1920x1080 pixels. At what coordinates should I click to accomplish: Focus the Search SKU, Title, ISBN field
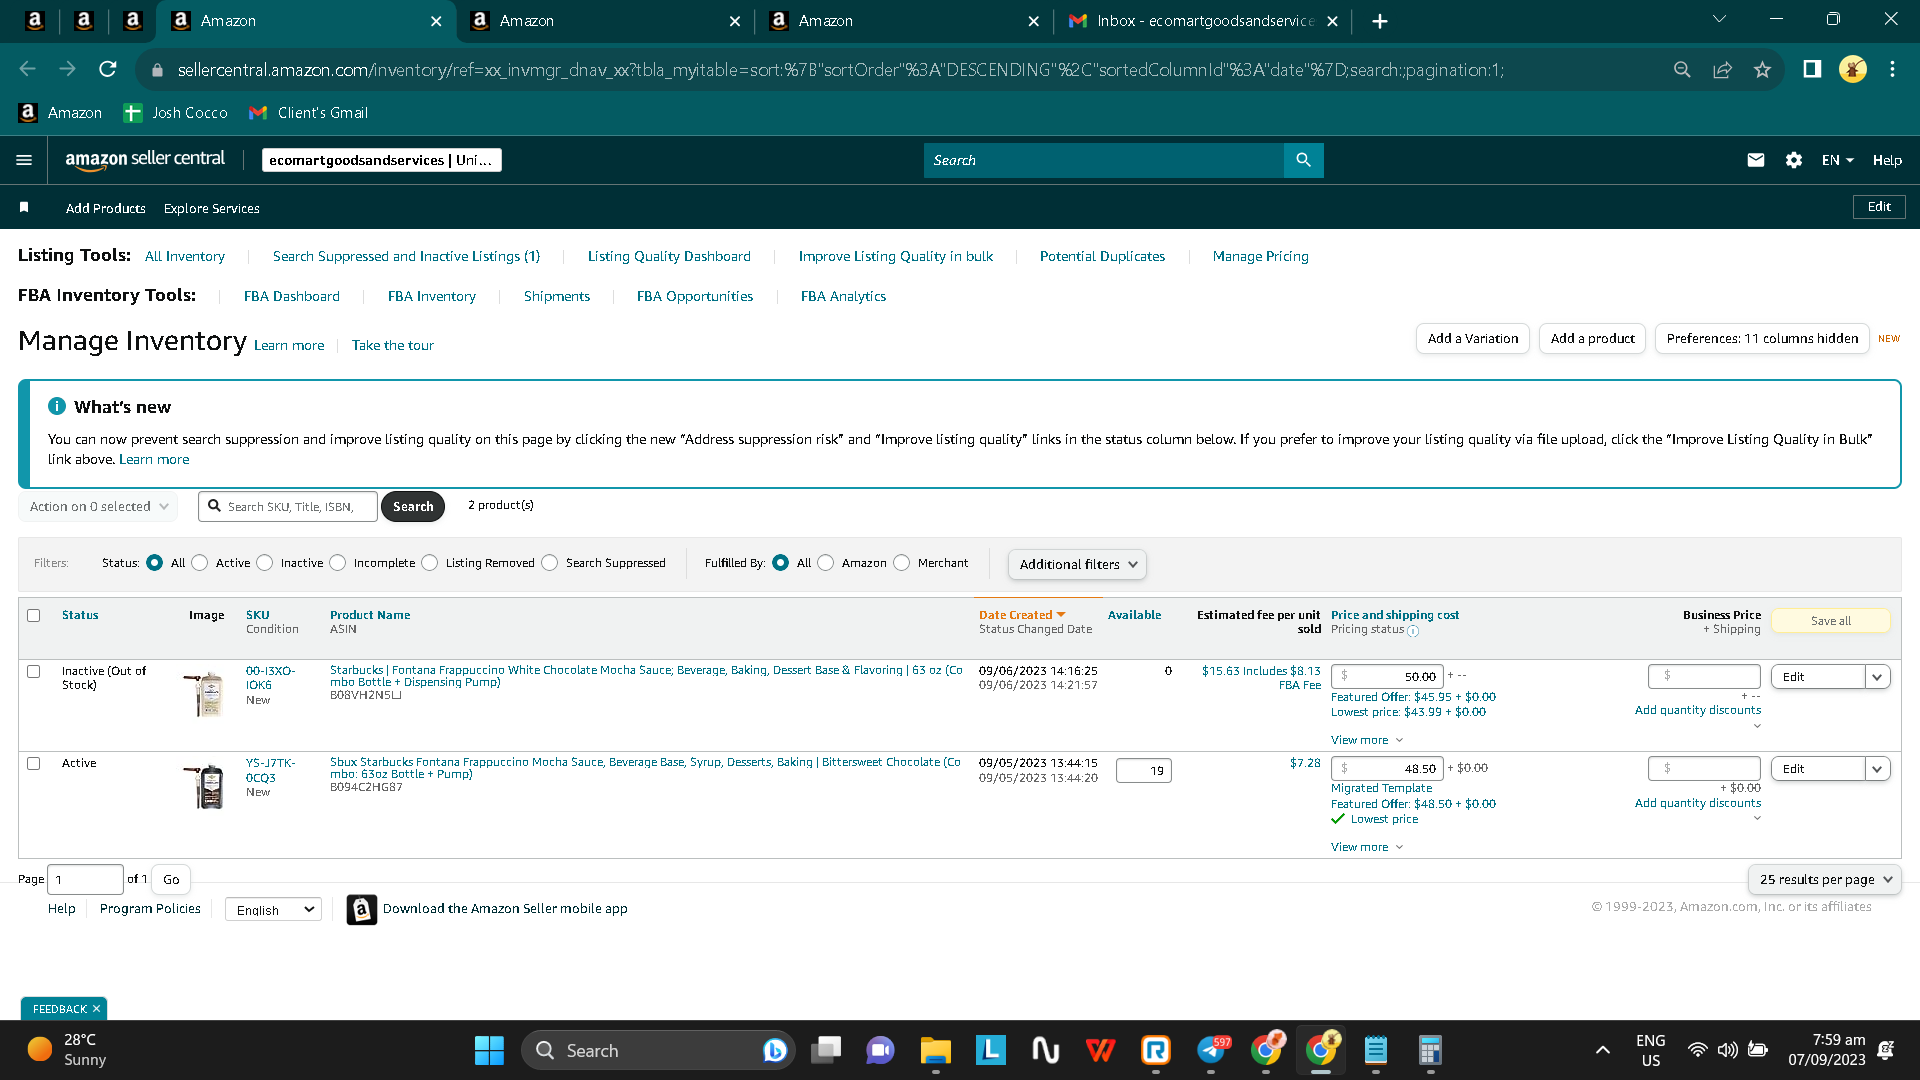pos(288,507)
